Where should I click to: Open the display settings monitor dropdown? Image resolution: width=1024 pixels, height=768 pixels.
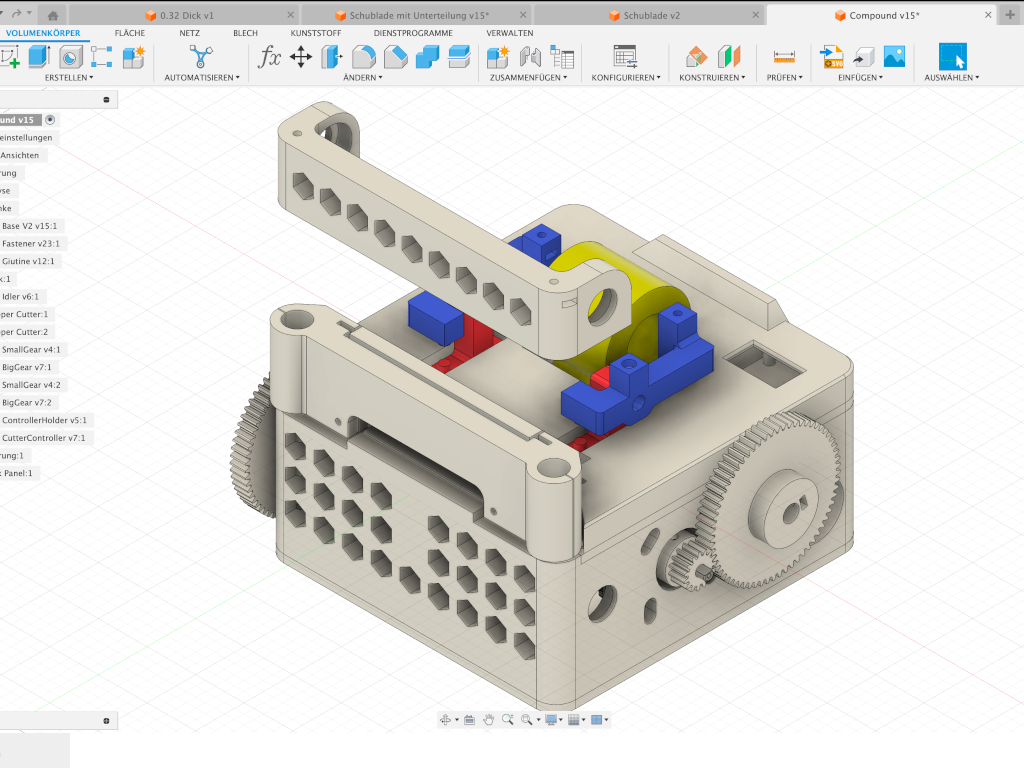click(554, 720)
